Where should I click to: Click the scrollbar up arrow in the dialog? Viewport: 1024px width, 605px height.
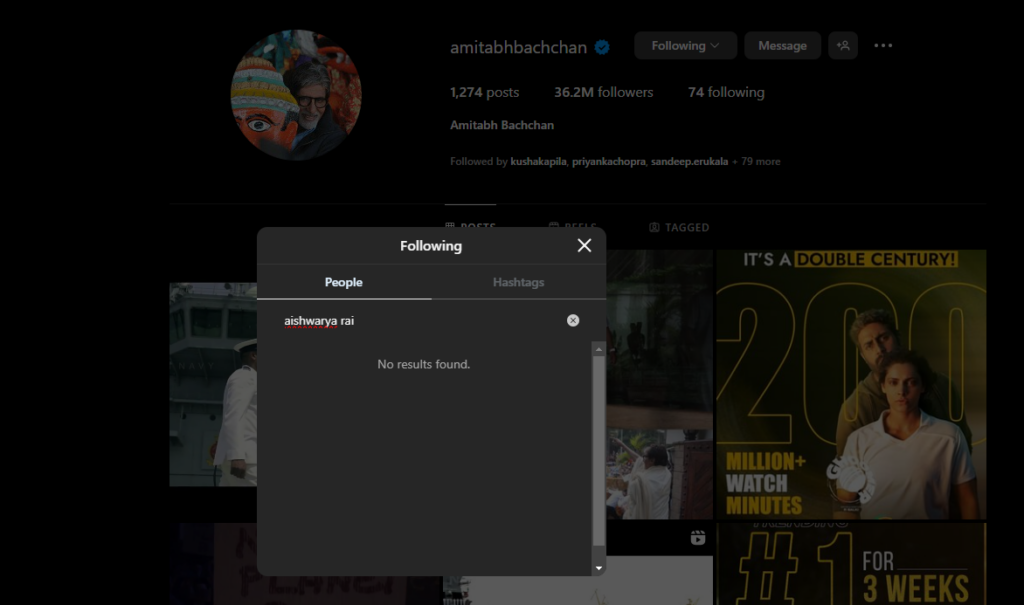(599, 349)
